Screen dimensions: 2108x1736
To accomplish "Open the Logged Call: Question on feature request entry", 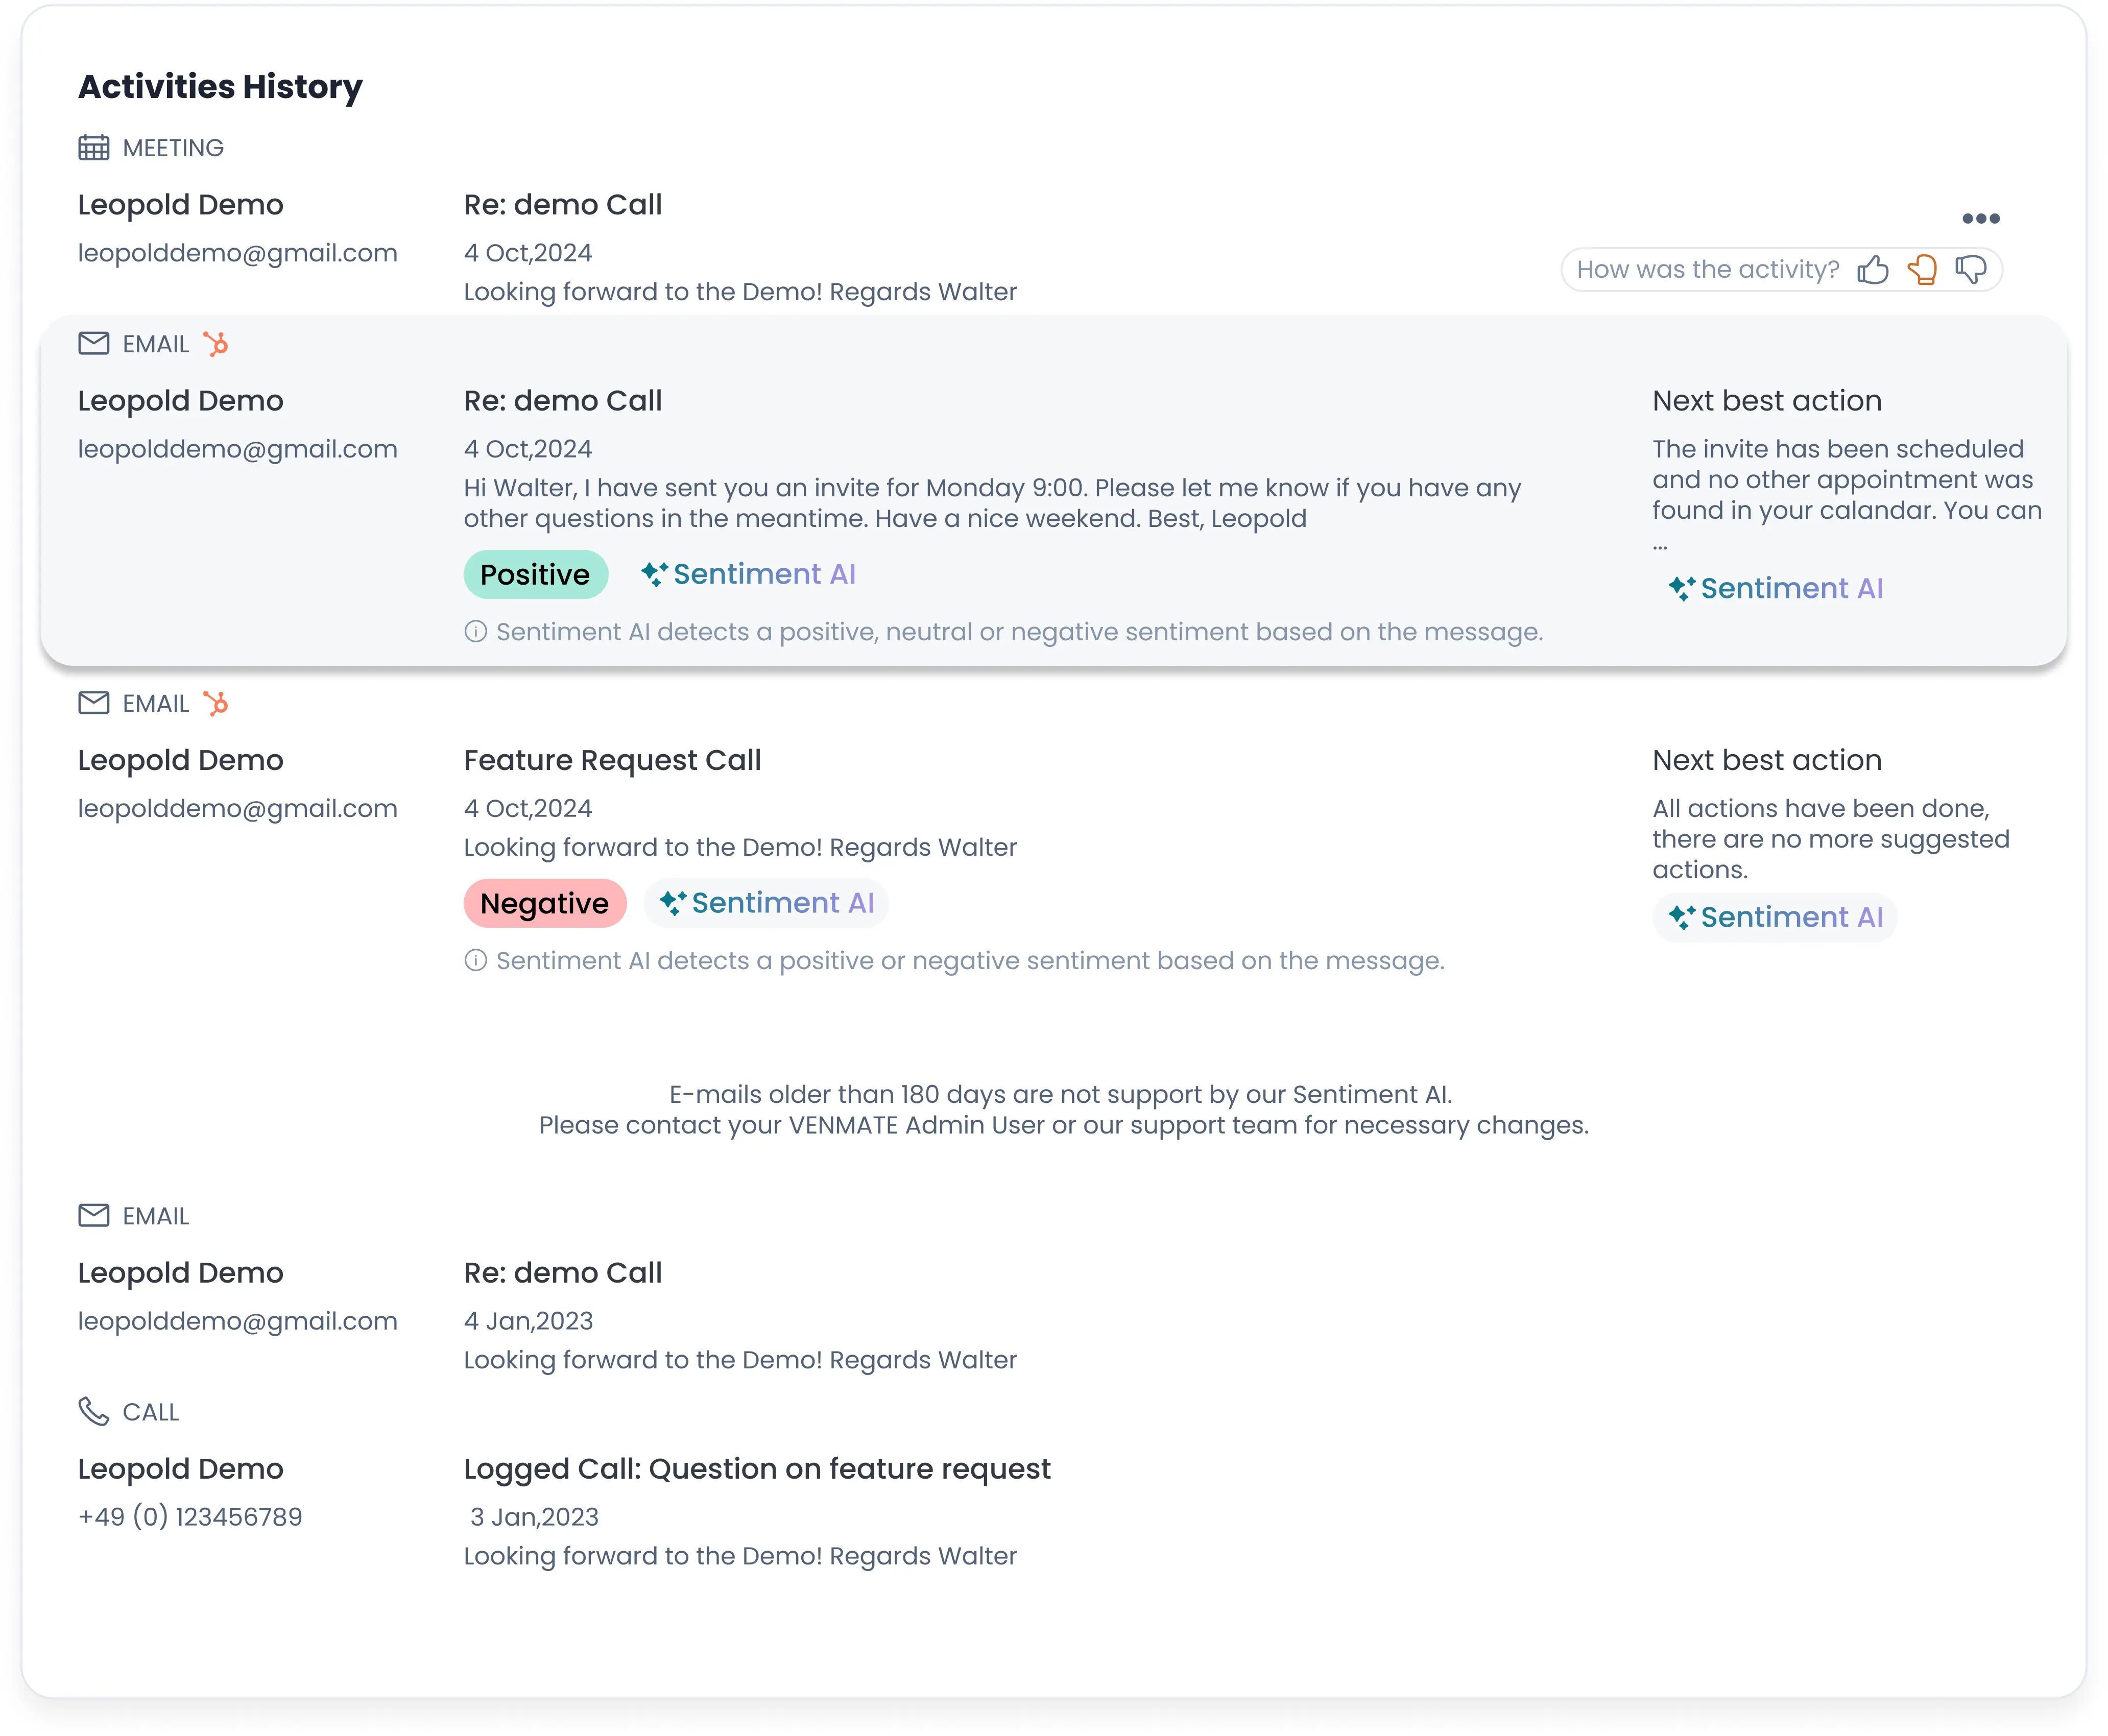I will point(756,1468).
